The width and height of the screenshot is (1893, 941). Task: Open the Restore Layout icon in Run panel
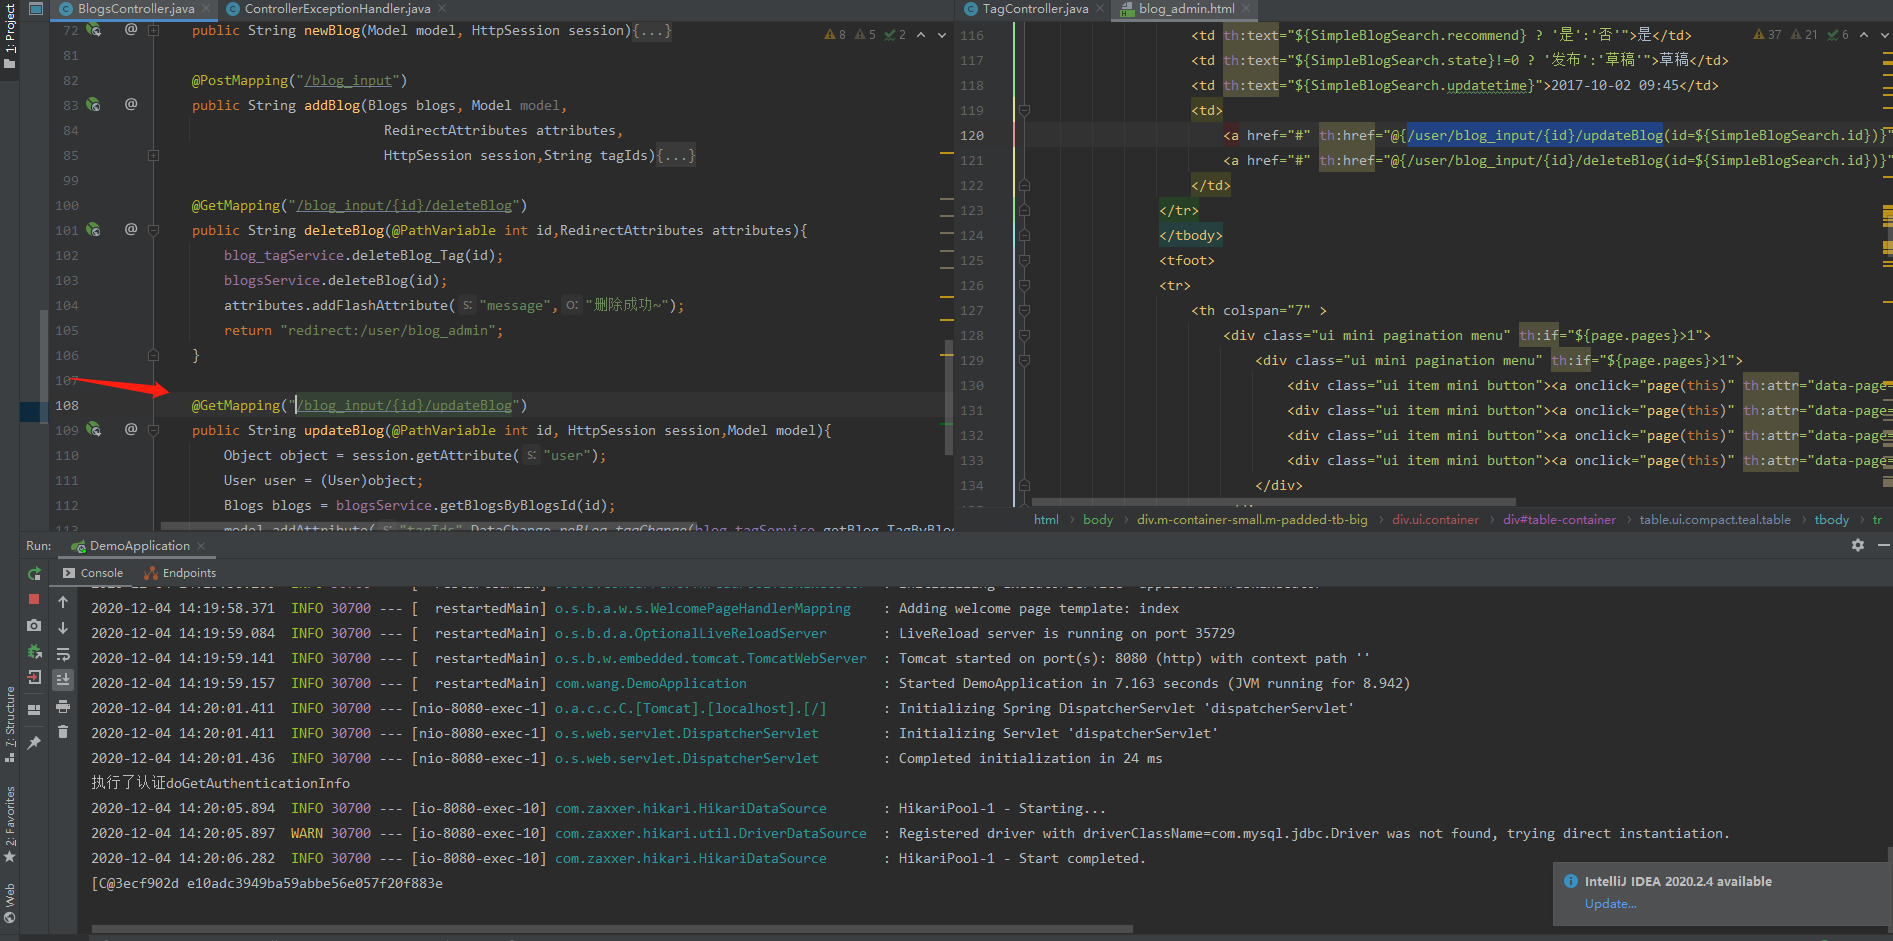pos(34,710)
